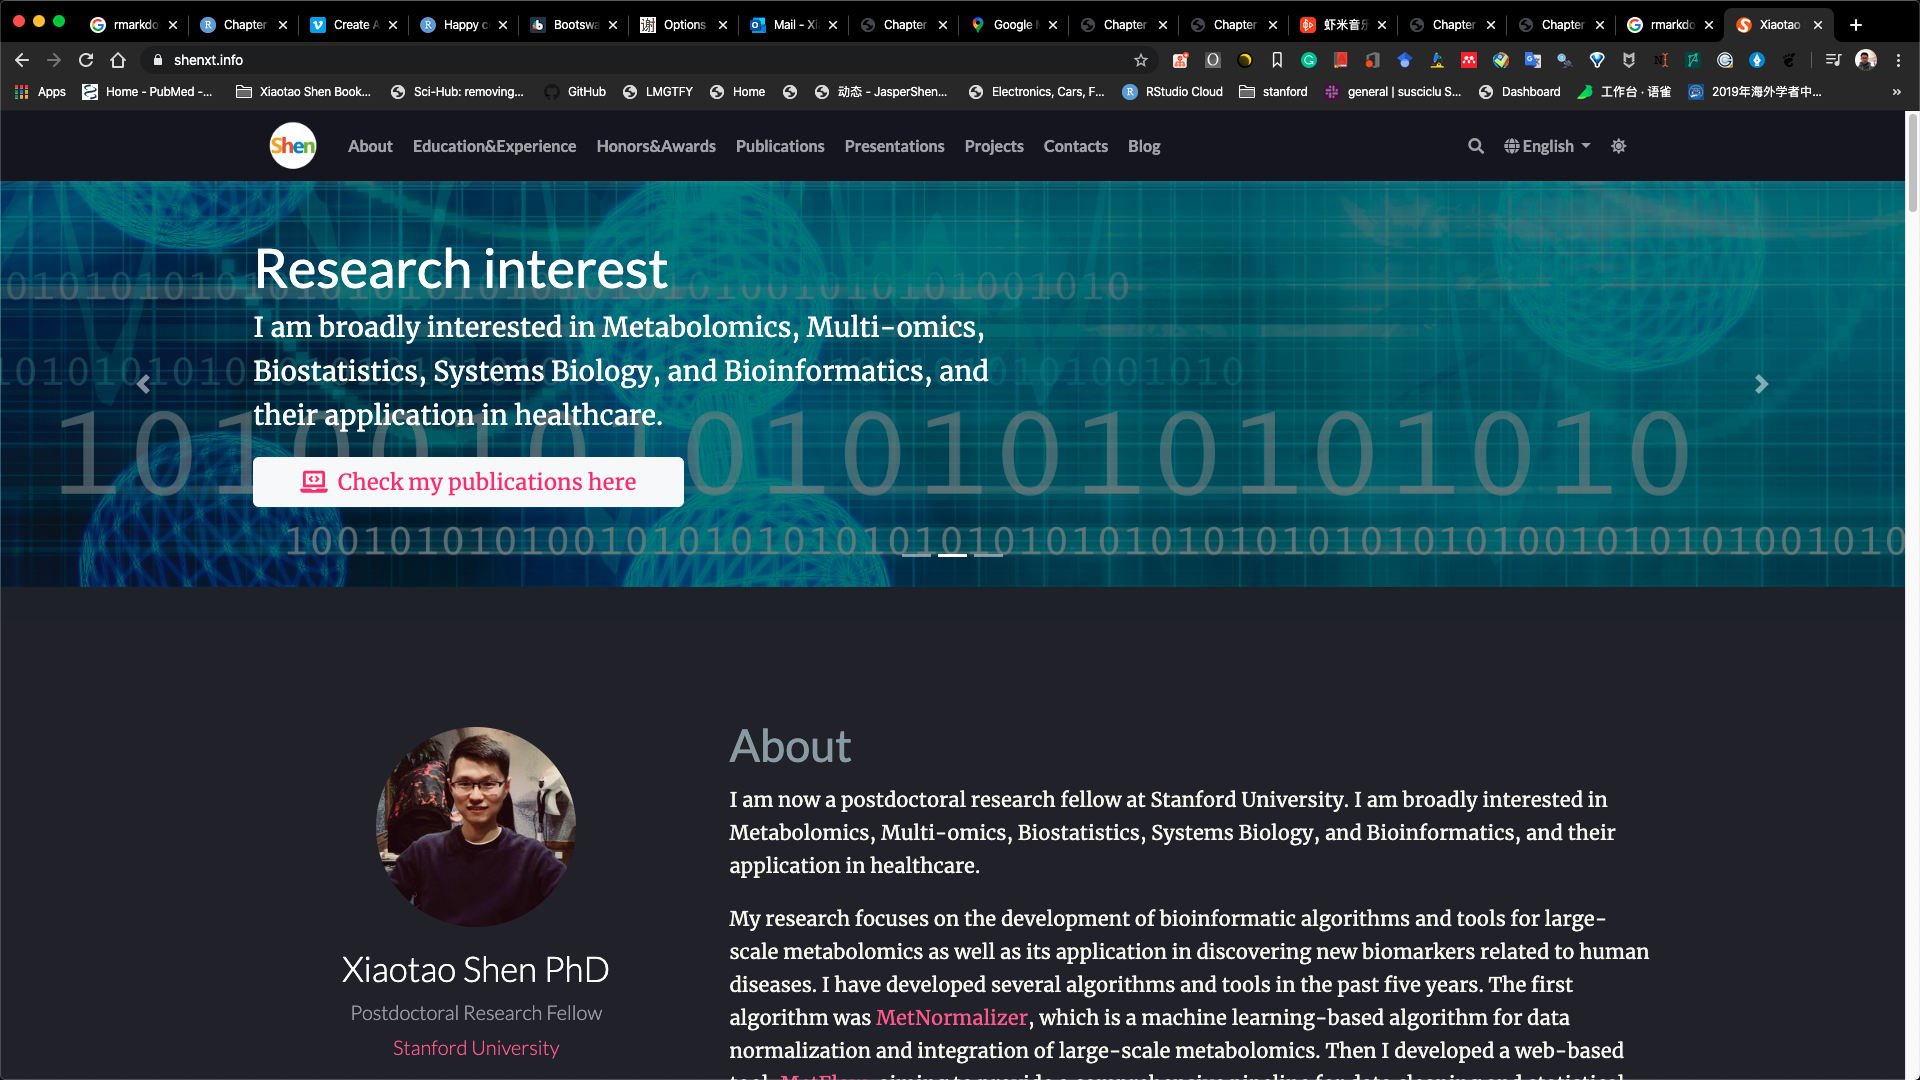The image size is (1920, 1080).
Task: Go to next carousel slide arrow
Action: 1761,384
